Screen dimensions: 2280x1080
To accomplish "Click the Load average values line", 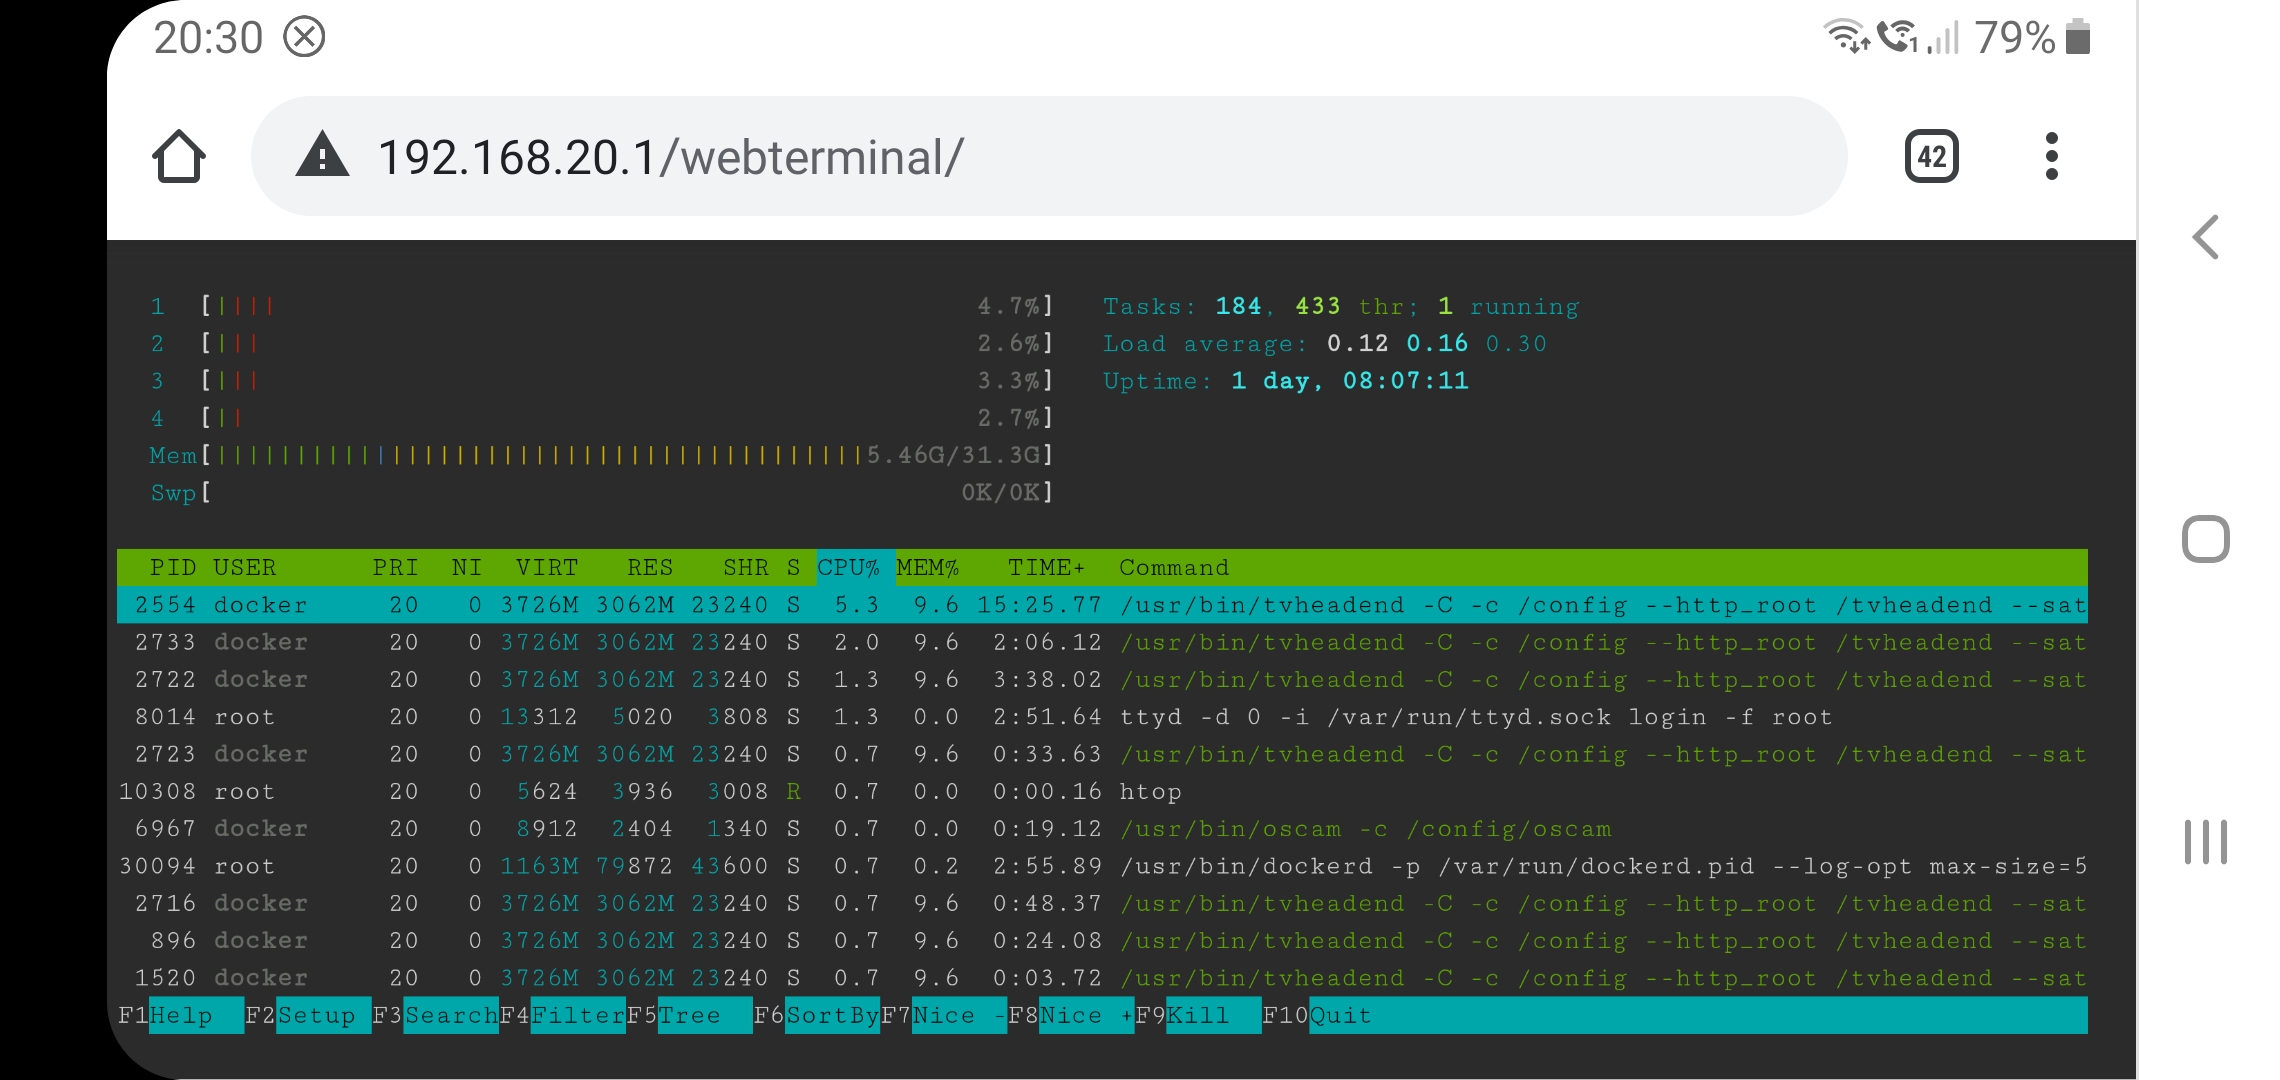I will pyautogui.click(x=1325, y=343).
